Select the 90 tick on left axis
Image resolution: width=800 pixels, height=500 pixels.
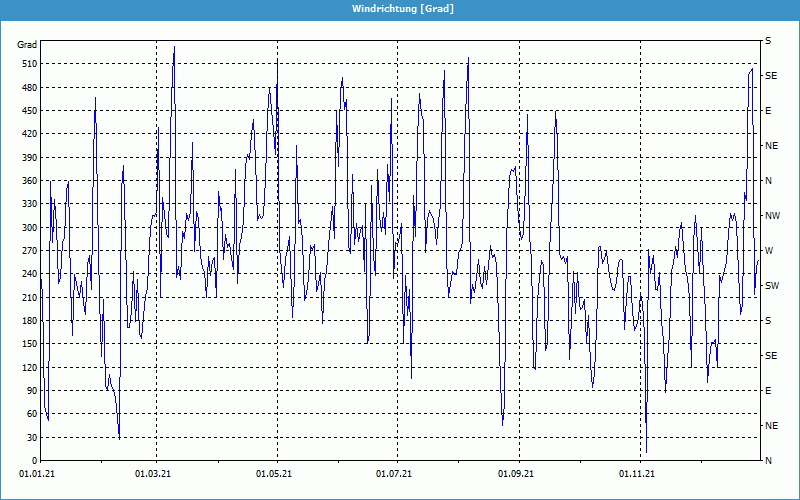pos(30,391)
